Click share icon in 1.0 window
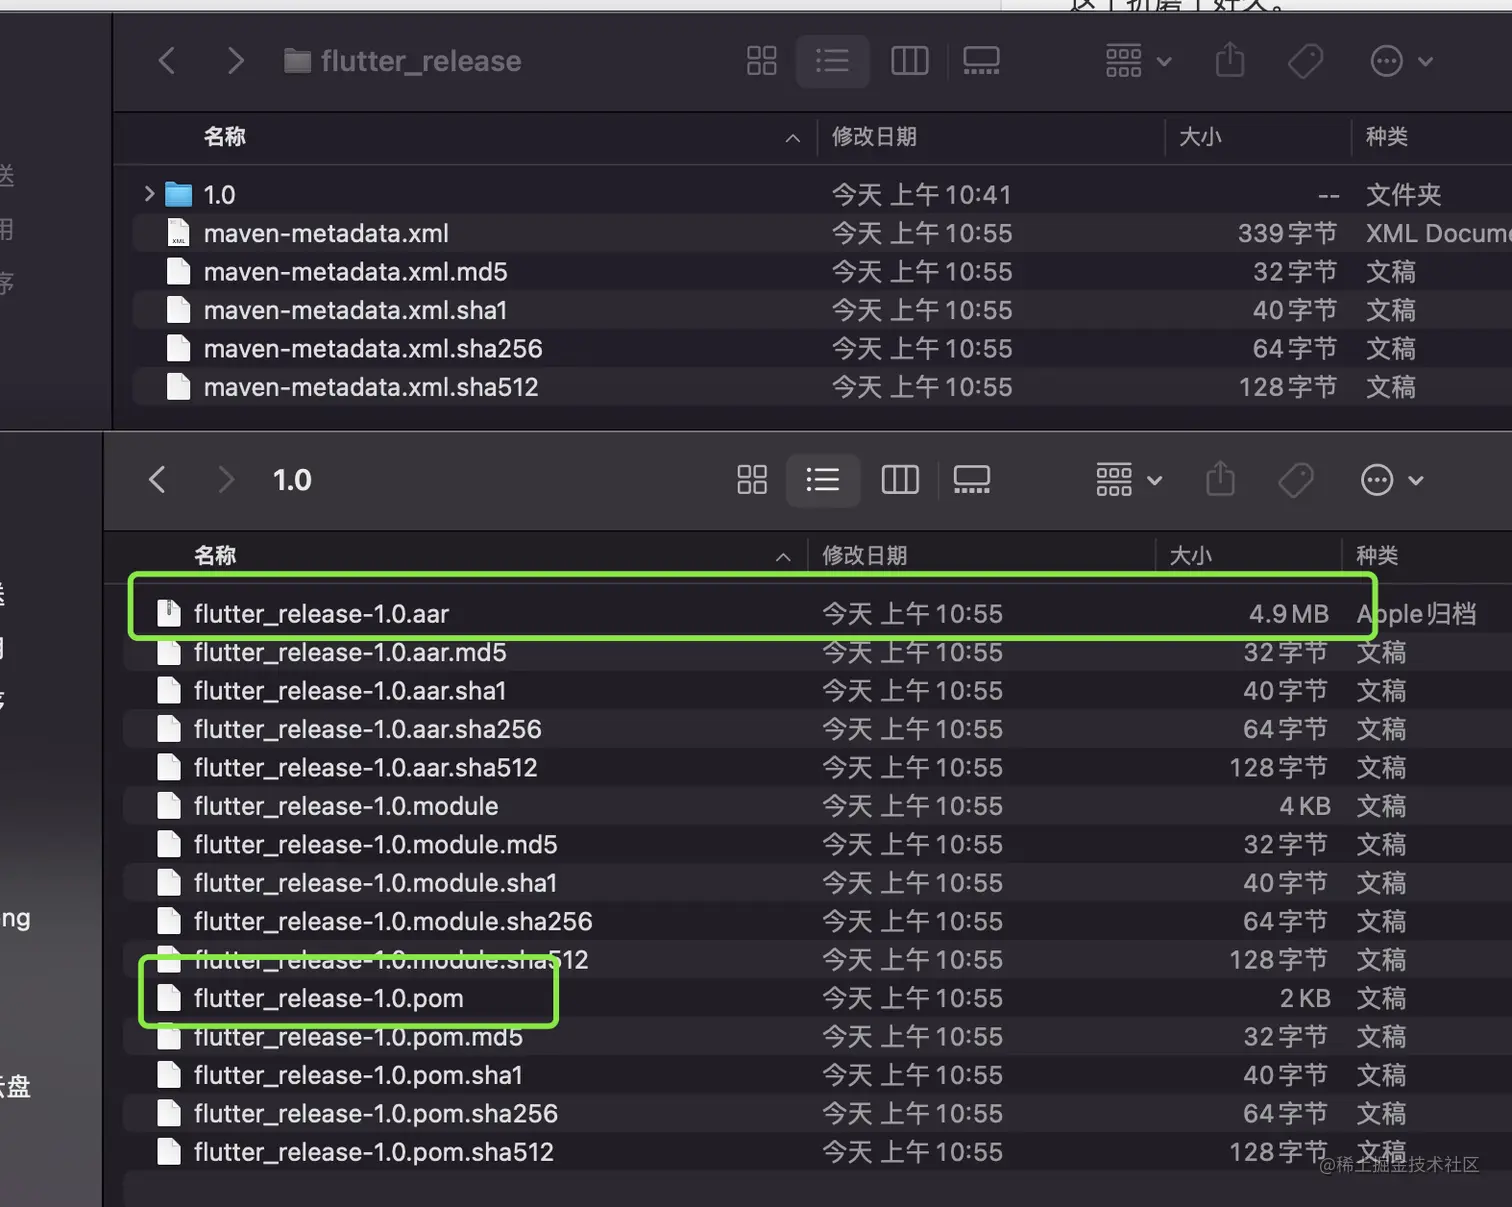Screen dimensions: 1512x1207 click(1220, 479)
